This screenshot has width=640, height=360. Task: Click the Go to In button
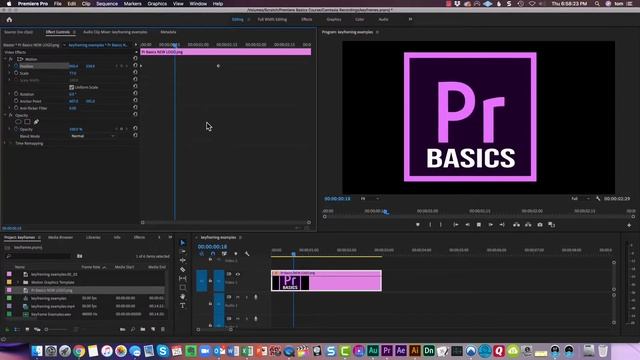click(x=456, y=224)
